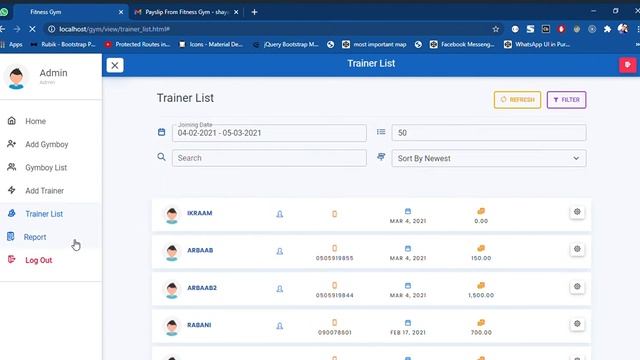Click trainer name IKRAAM
The width and height of the screenshot is (640, 360).
[x=200, y=213]
